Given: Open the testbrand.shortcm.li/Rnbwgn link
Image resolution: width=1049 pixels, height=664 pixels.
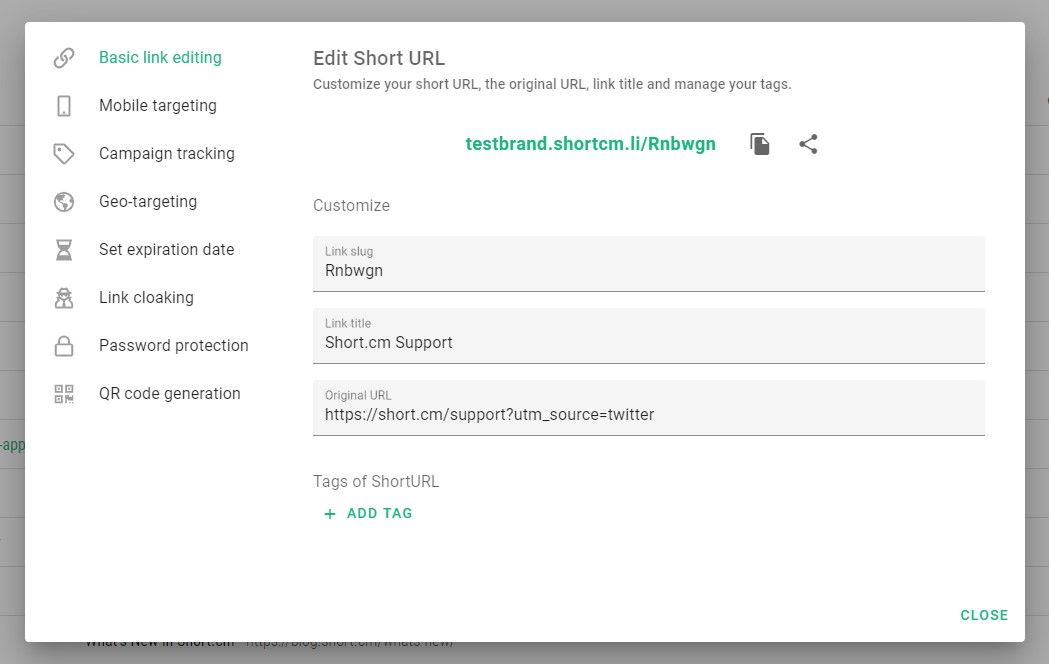Looking at the screenshot, I should (590, 144).
